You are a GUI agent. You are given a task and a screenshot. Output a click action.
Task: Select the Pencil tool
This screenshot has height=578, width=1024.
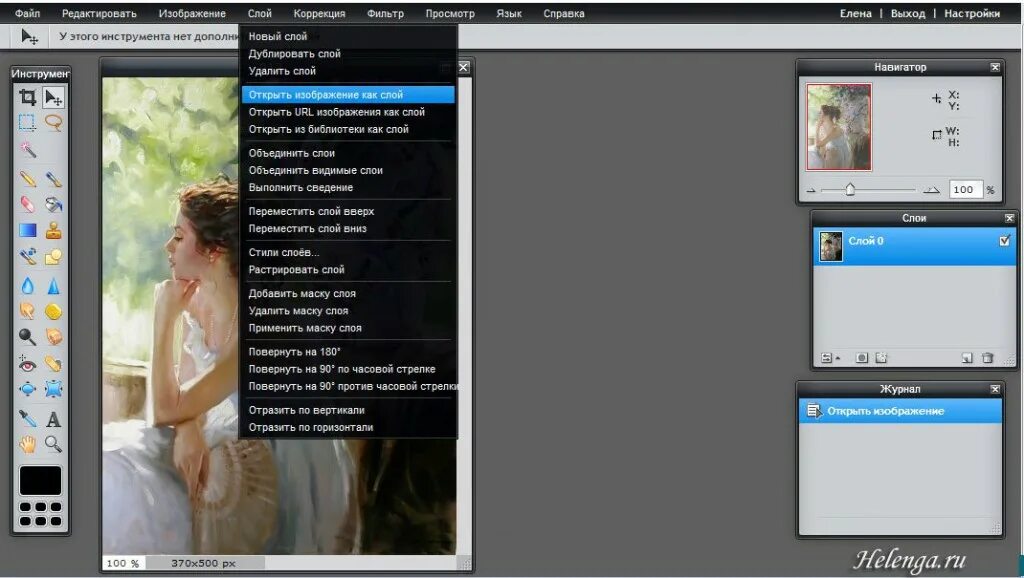coord(27,178)
